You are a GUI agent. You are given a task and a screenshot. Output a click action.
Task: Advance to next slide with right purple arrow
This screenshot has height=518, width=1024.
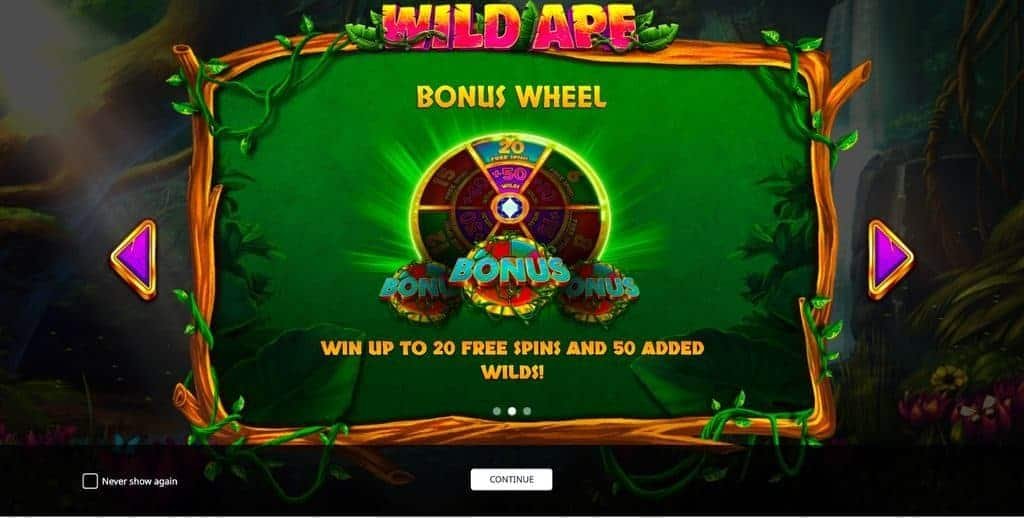pos(890,259)
